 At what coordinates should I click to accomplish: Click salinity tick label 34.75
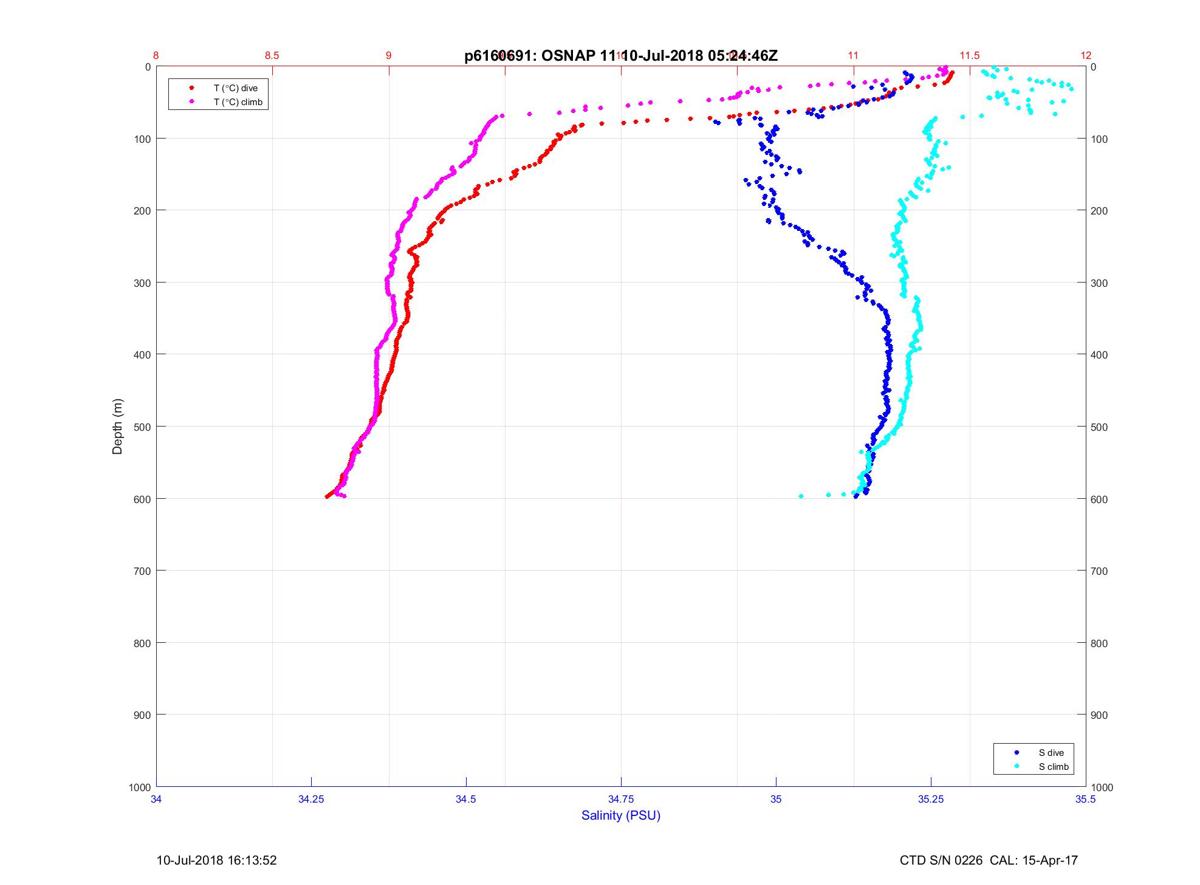(621, 799)
